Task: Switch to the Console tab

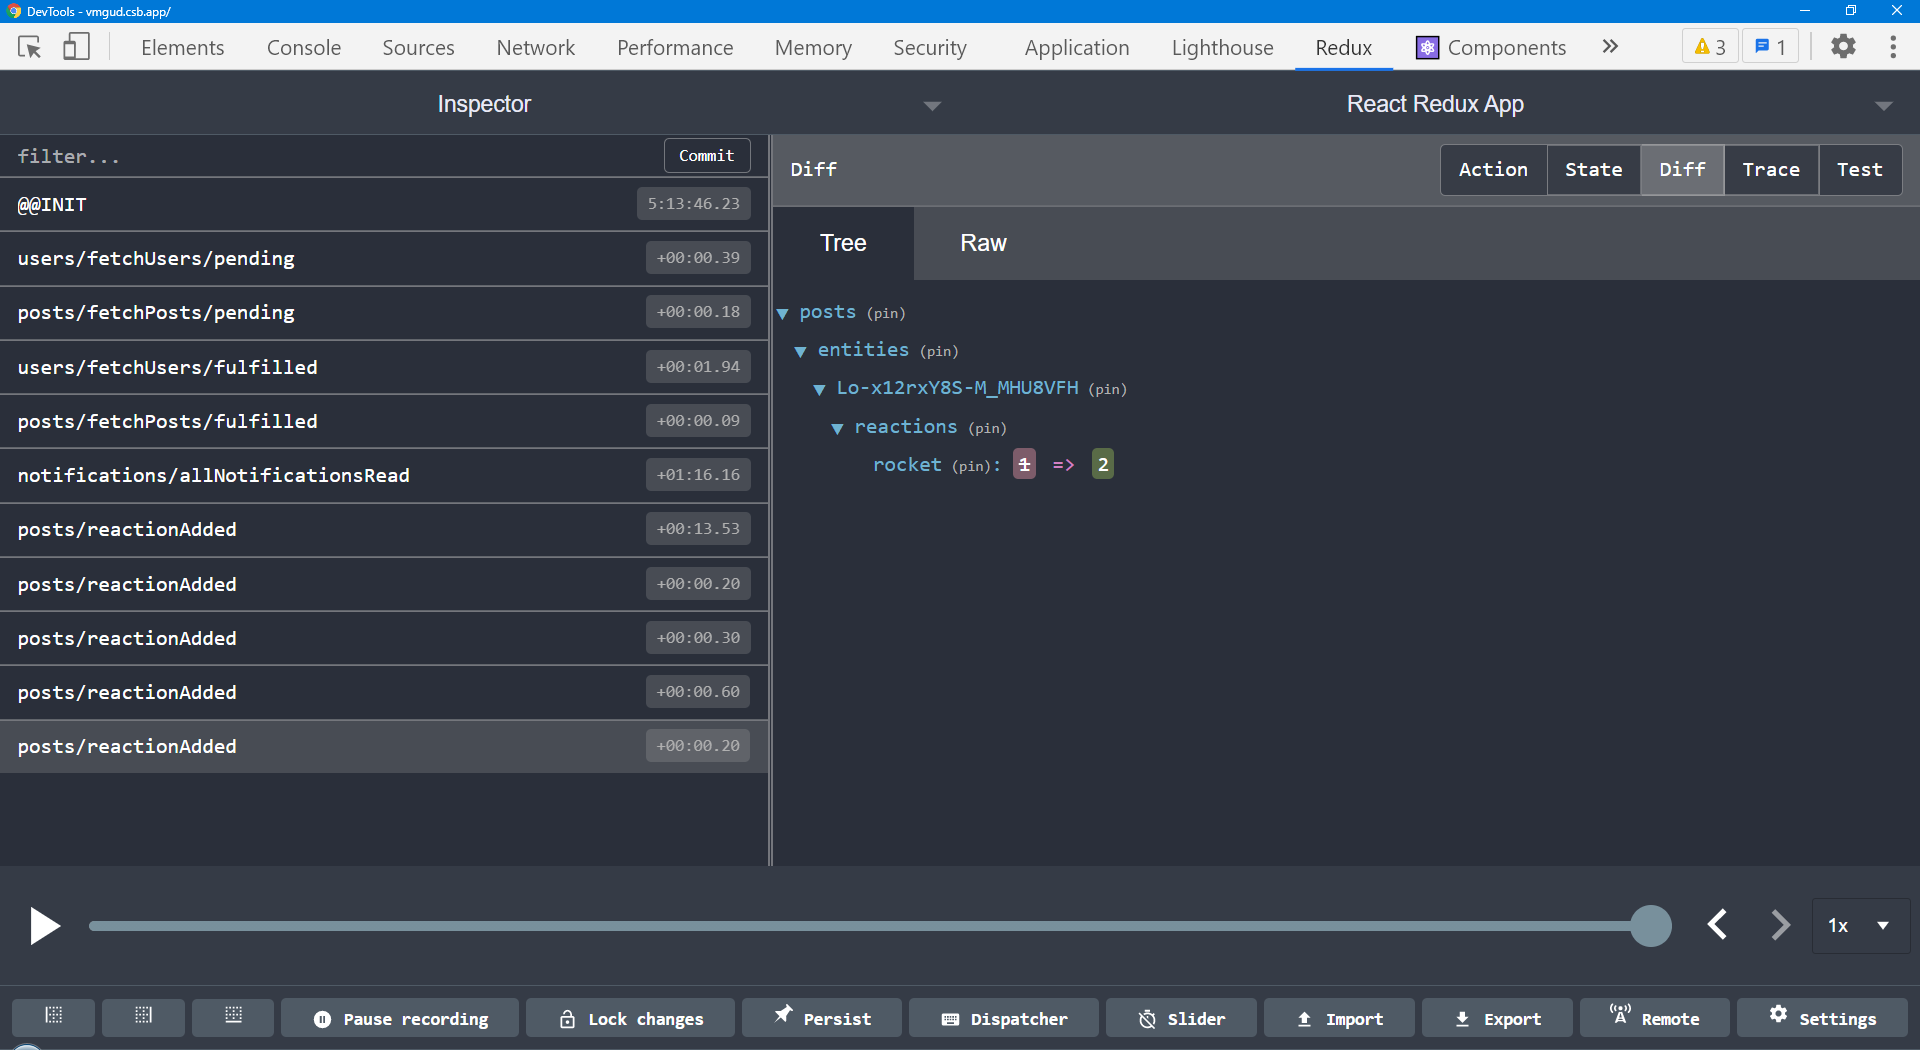Action: pyautogui.click(x=304, y=47)
